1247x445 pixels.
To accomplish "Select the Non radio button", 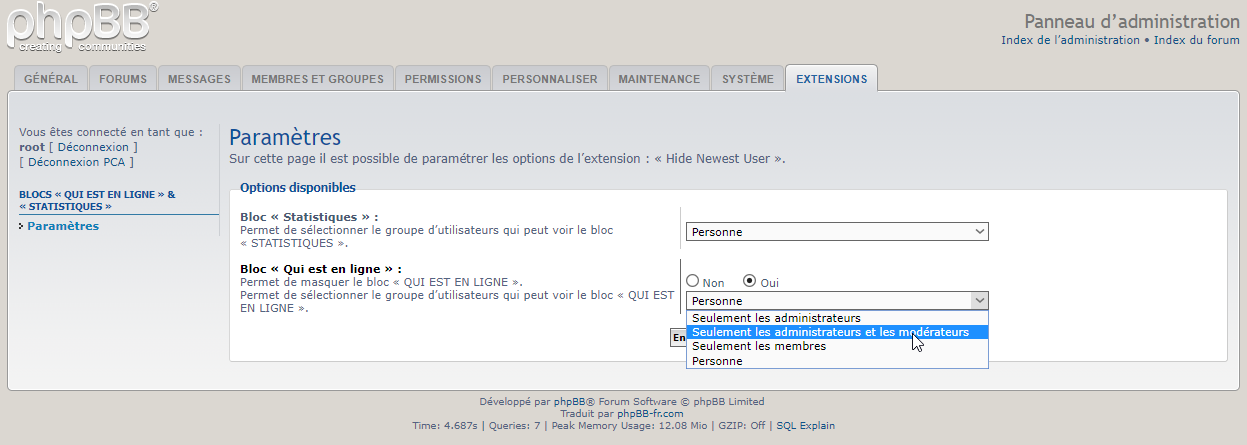I will [692, 282].
